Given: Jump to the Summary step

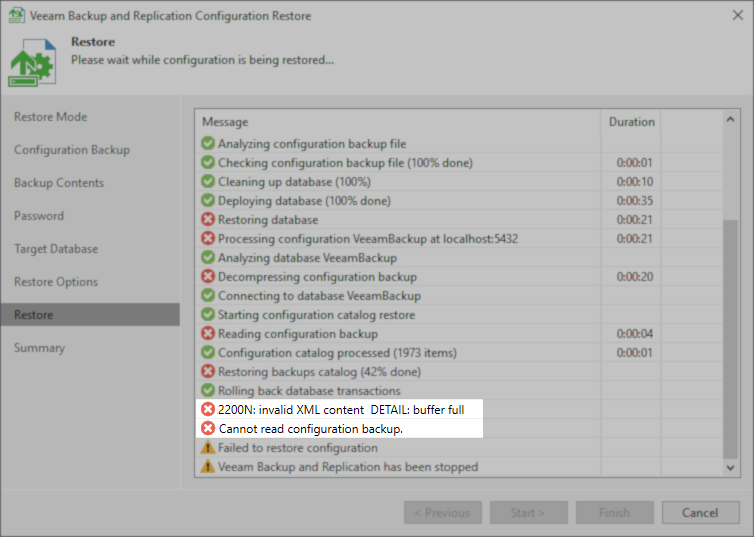Looking at the screenshot, I should [39, 348].
